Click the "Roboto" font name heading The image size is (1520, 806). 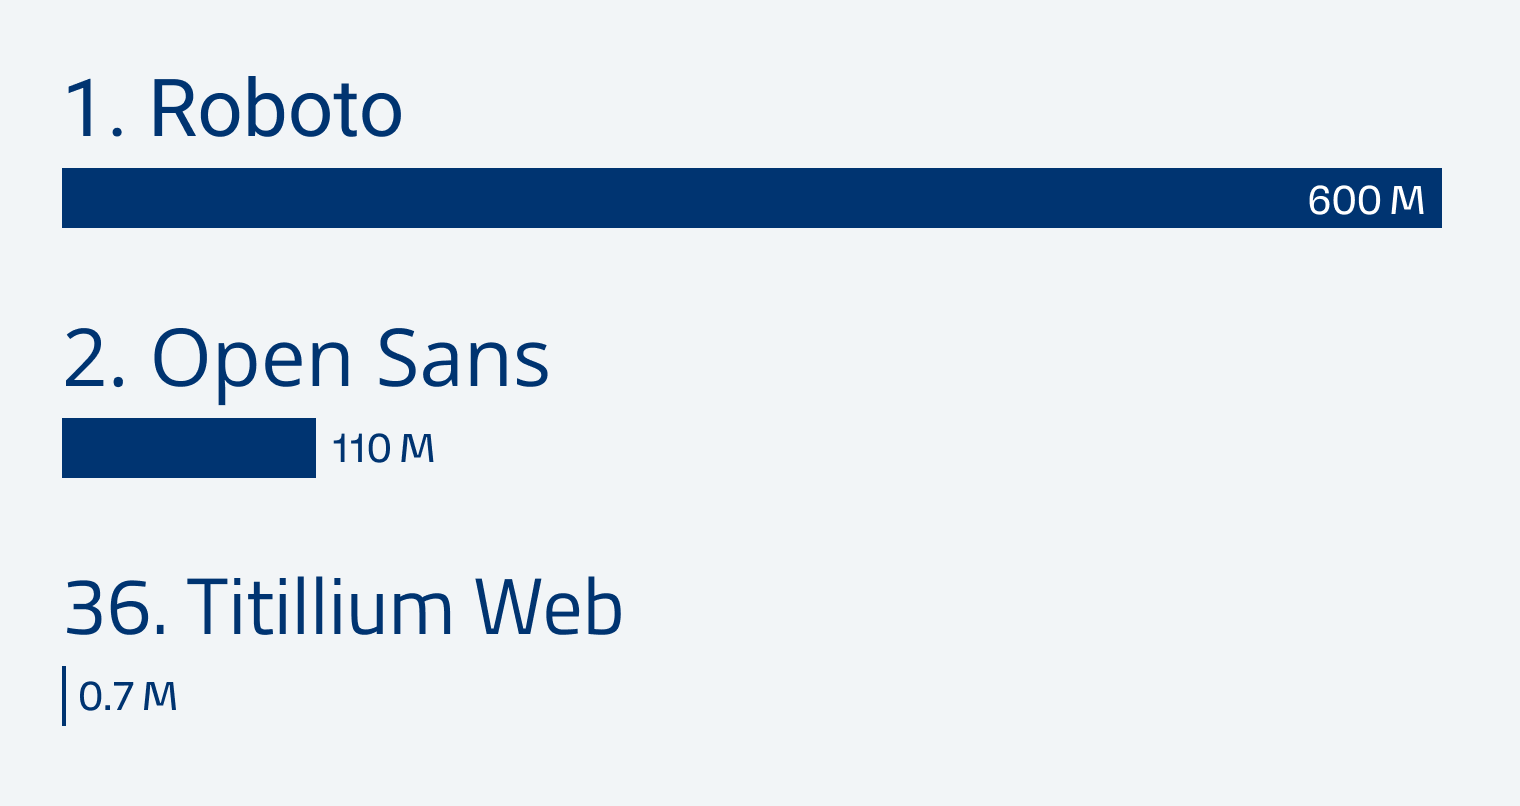(276, 109)
